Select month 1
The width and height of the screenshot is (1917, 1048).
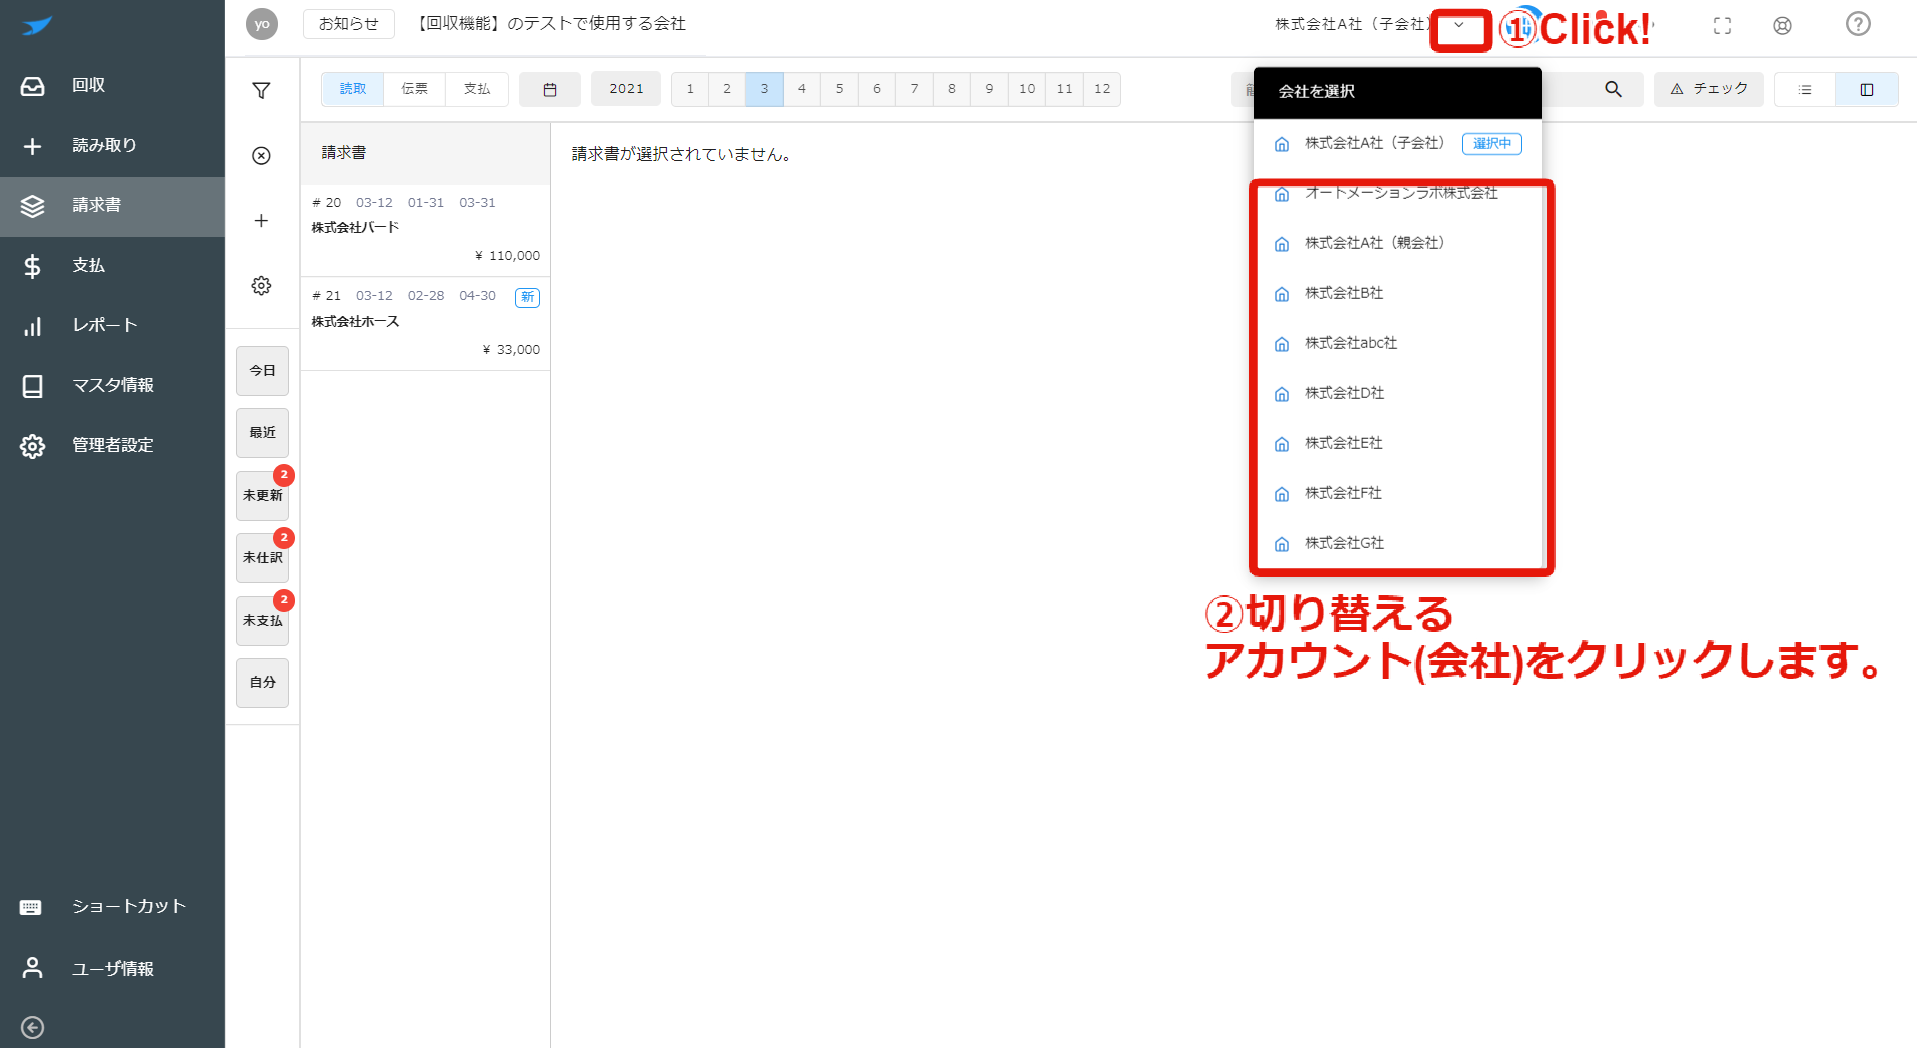click(x=690, y=89)
